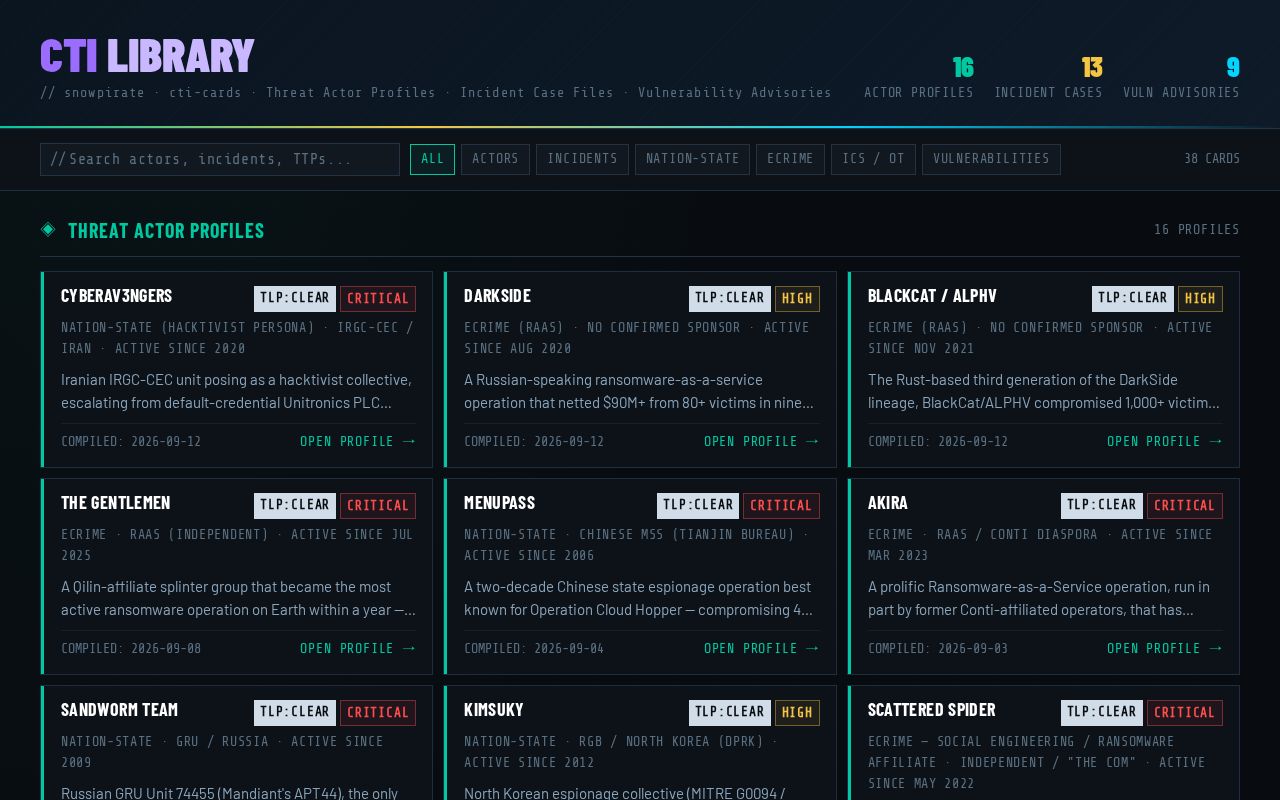Screen dimensions: 1280x800
Task: Filter by INCIDENTS
Action: (582, 159)
